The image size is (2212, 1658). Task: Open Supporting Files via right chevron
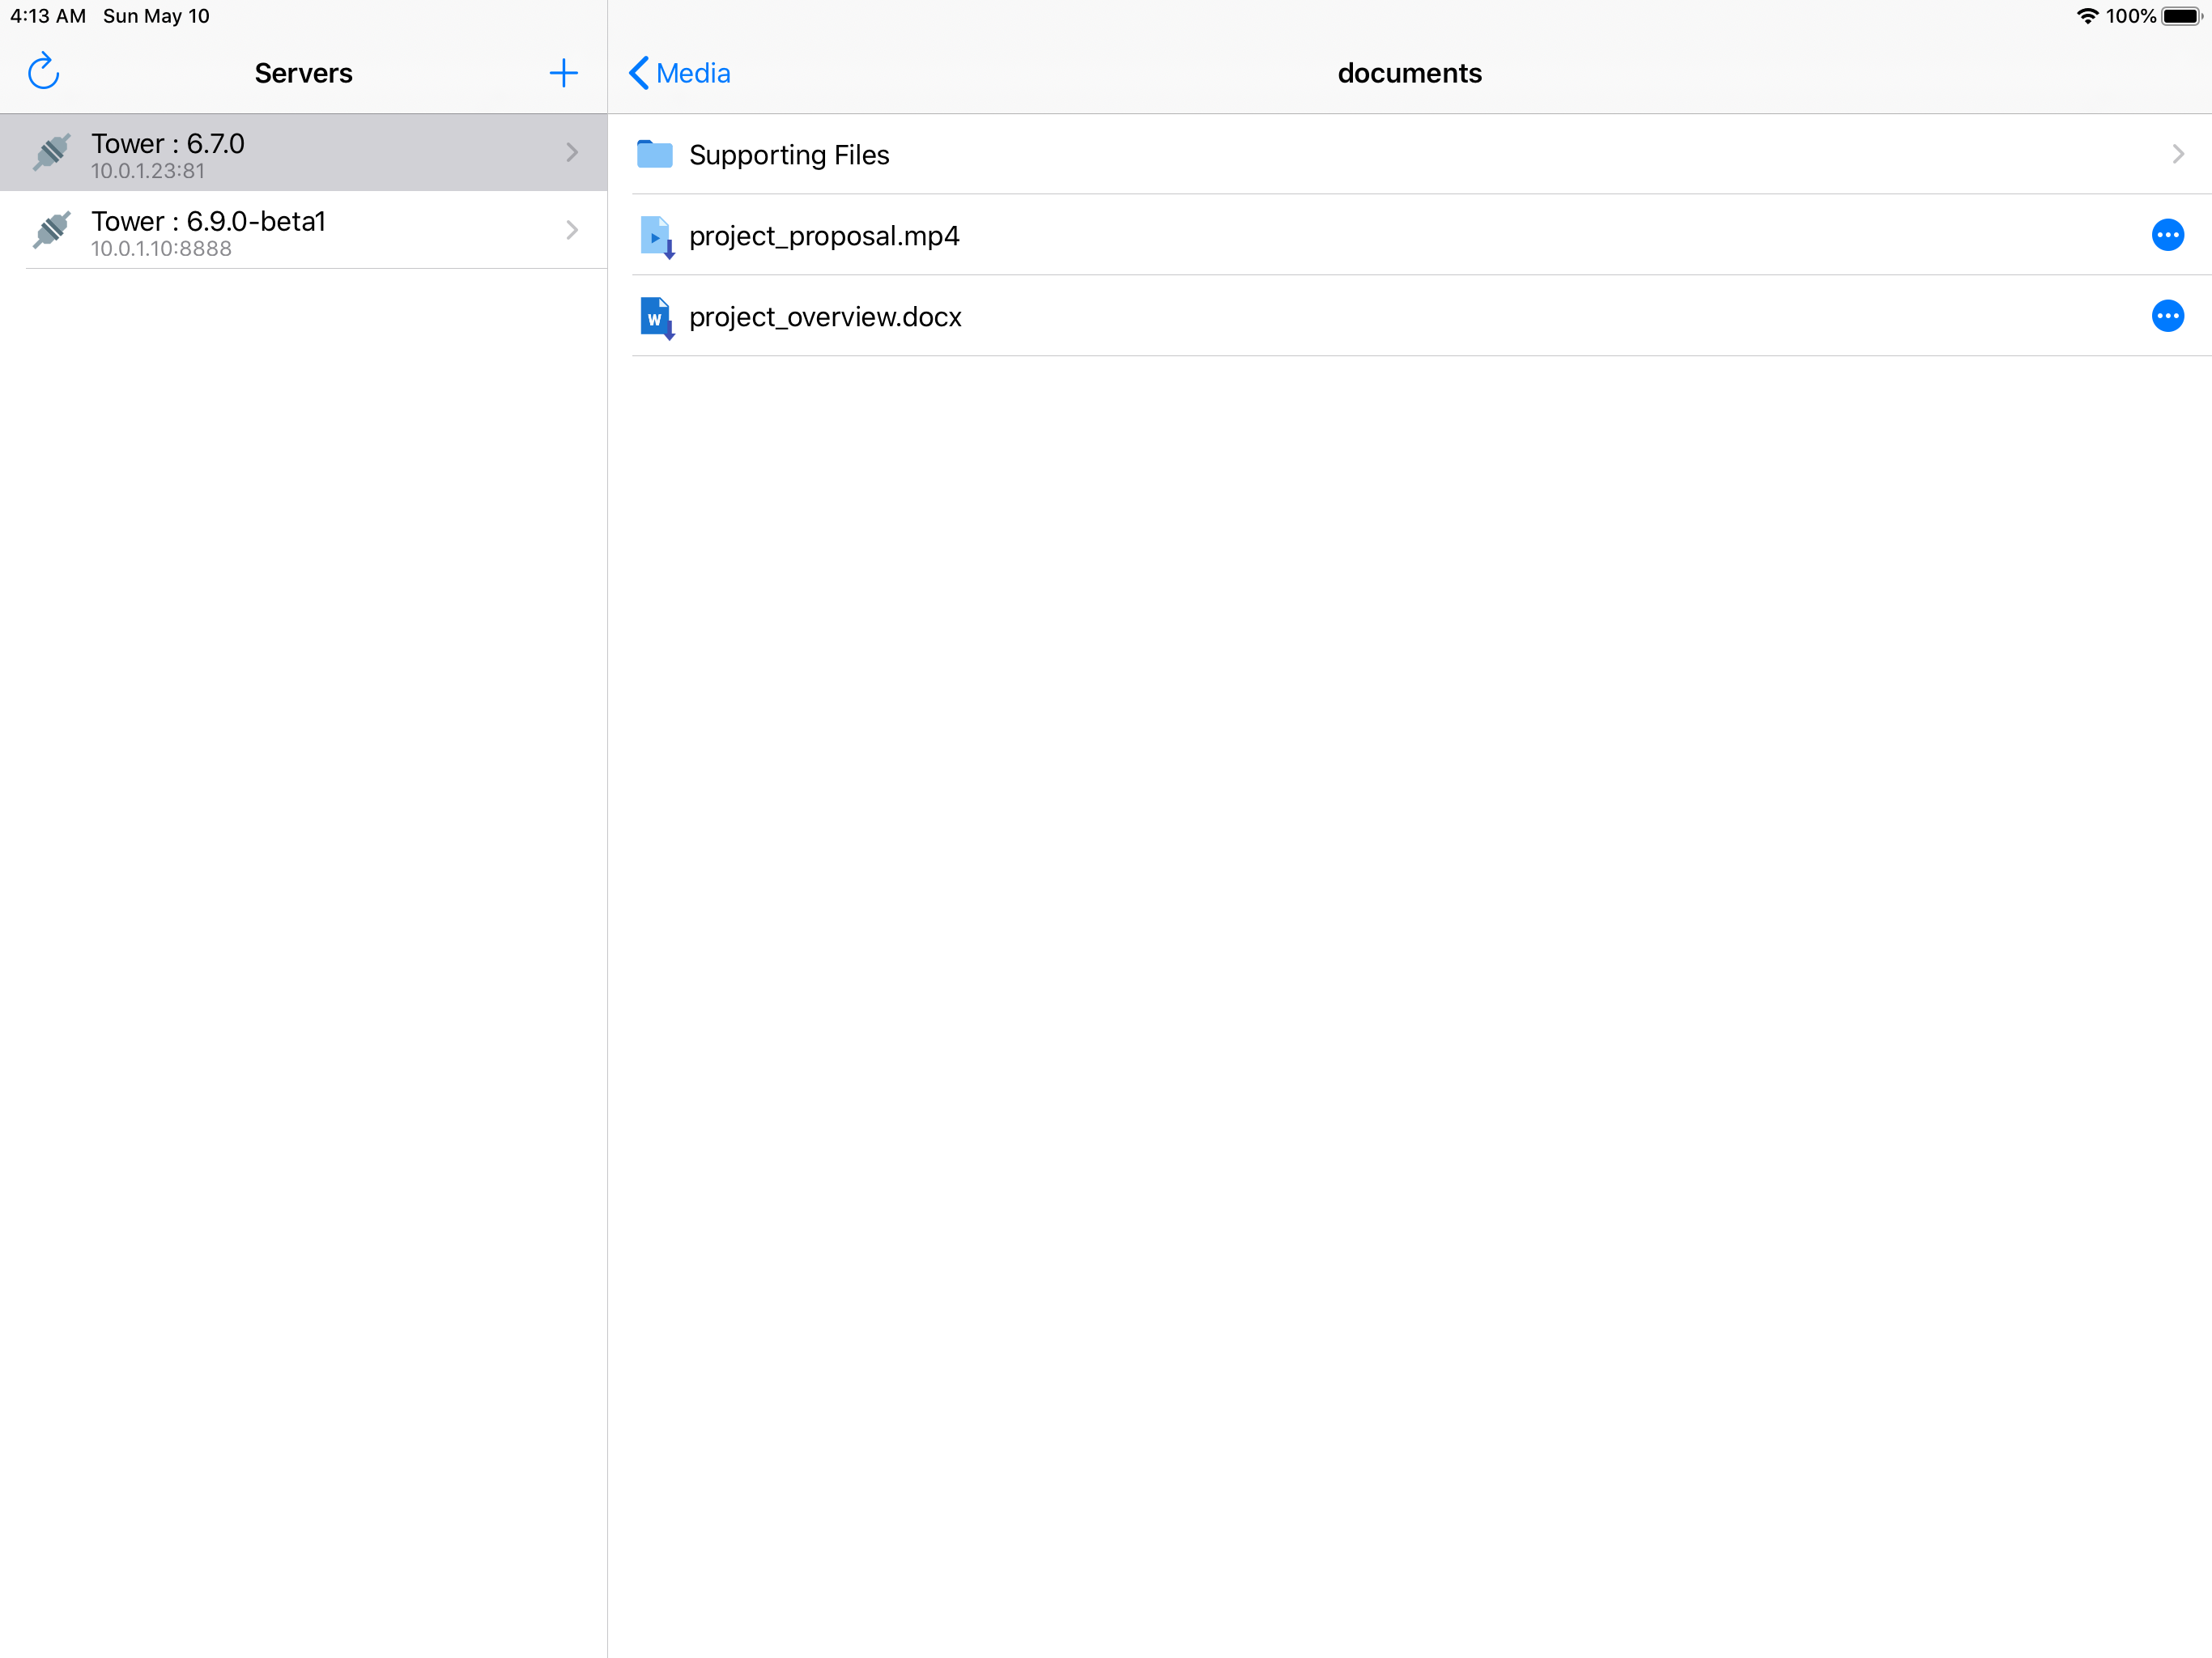point(2177,154)
